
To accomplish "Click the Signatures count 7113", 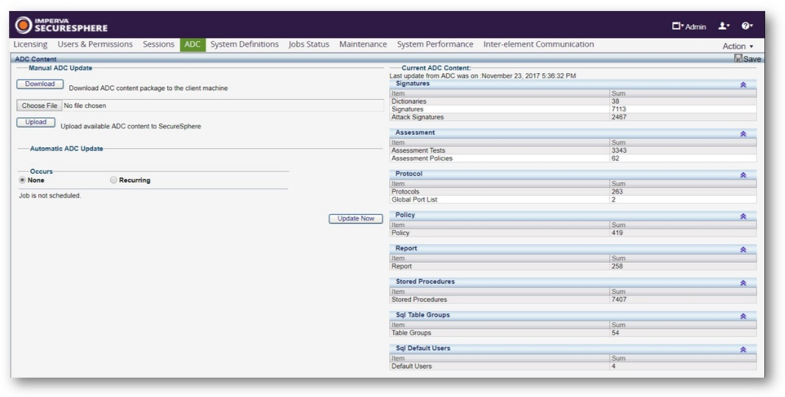I will (x=619, y=109).
